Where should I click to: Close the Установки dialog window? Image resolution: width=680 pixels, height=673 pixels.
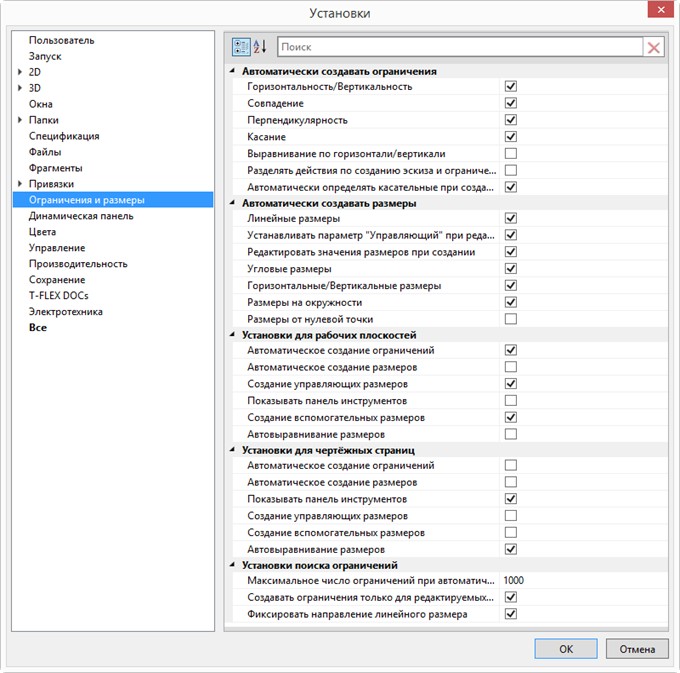(660, 10)
